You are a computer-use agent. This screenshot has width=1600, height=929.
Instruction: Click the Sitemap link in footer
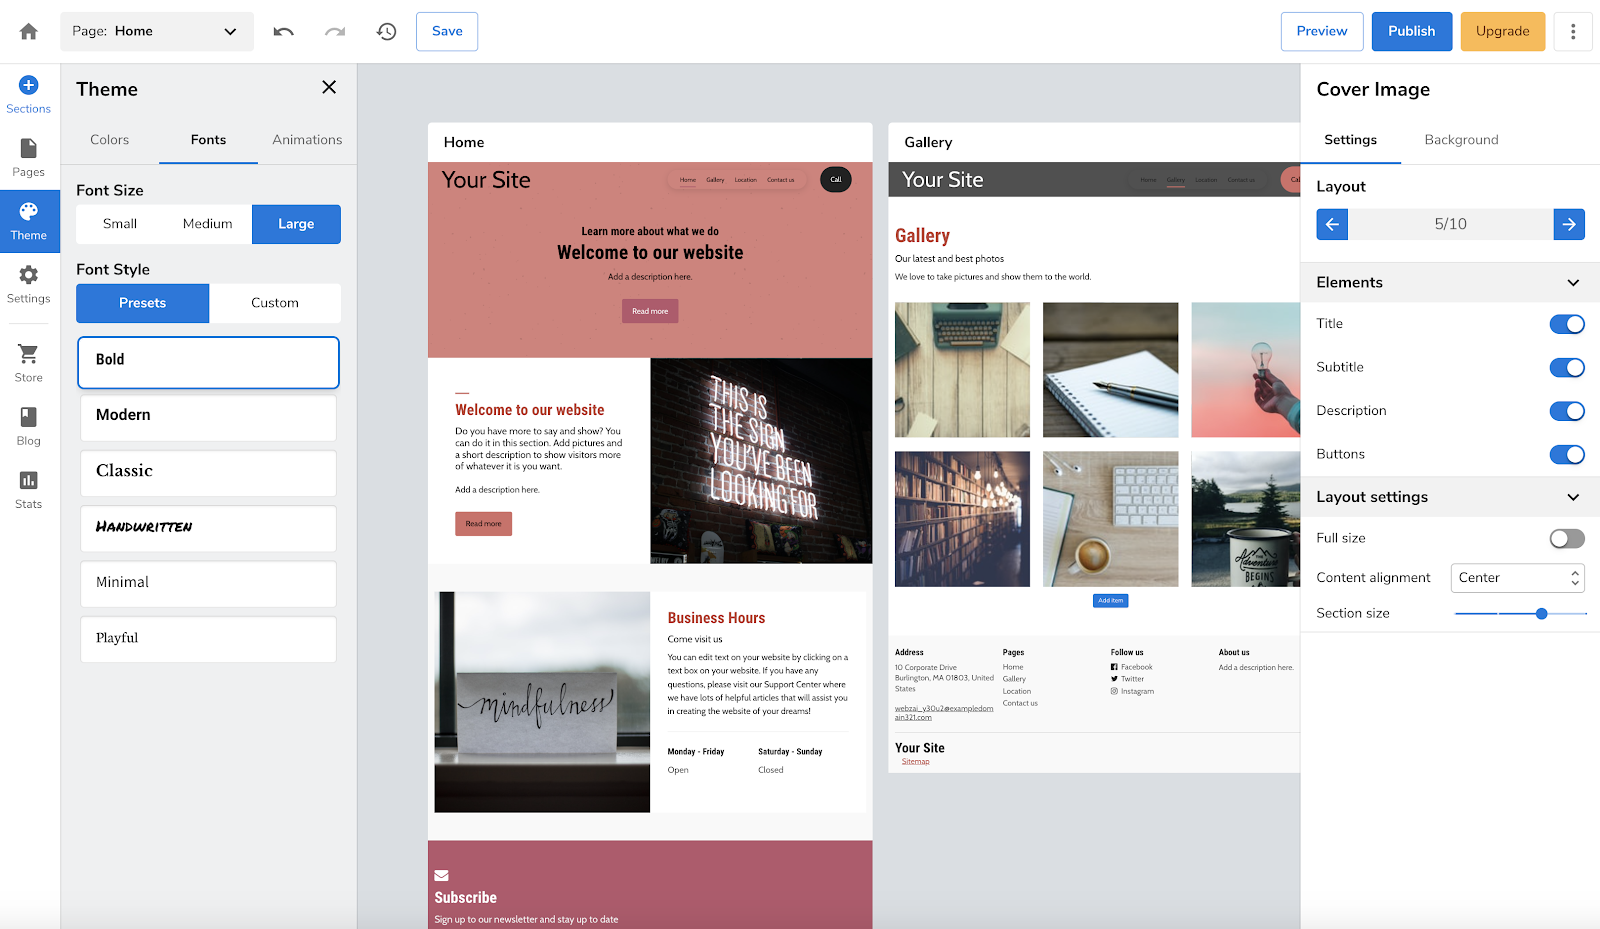(915, 762)
